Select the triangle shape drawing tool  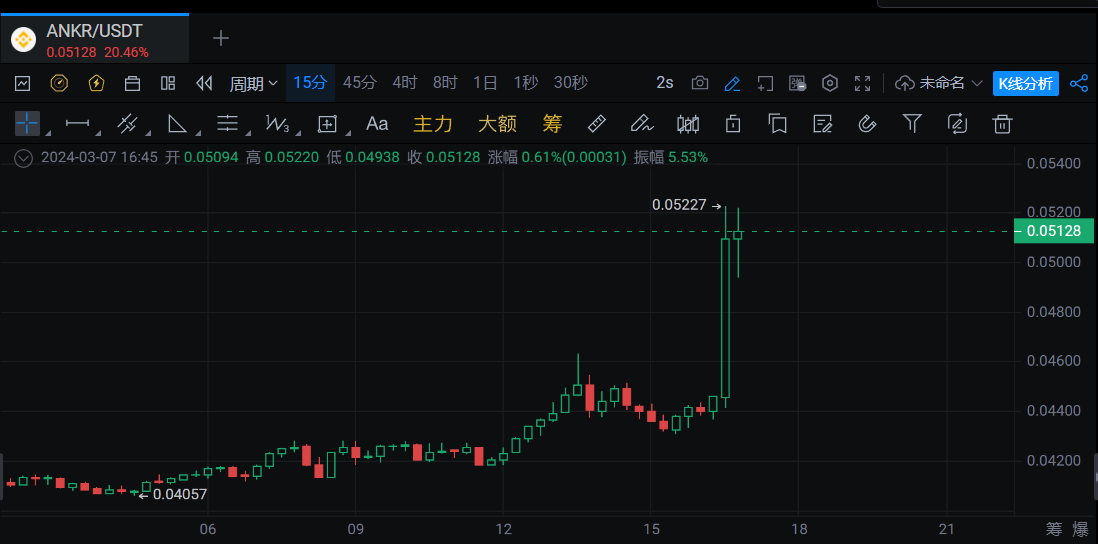[177, 123]
